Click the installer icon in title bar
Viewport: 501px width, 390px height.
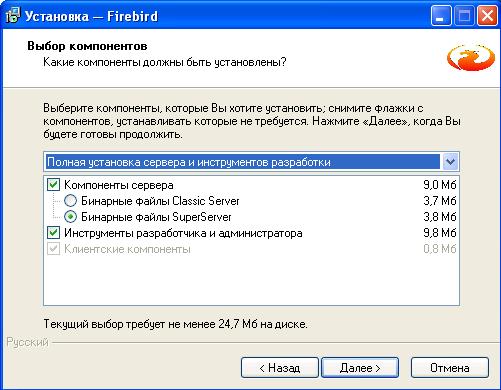pyautogui.click(x=13, y=16)
